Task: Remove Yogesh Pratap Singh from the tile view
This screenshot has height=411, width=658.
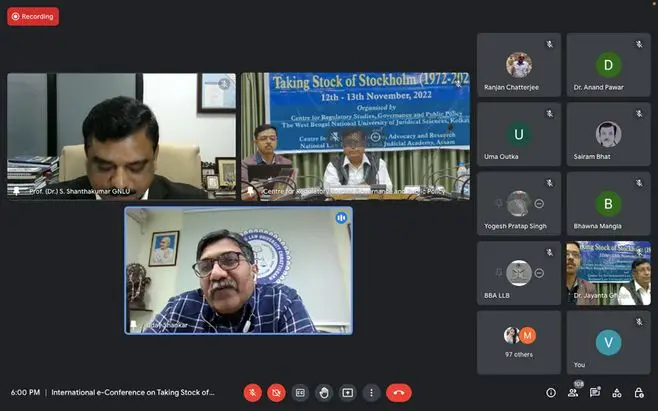Action: pyautogui.click(x=539, y=204)
